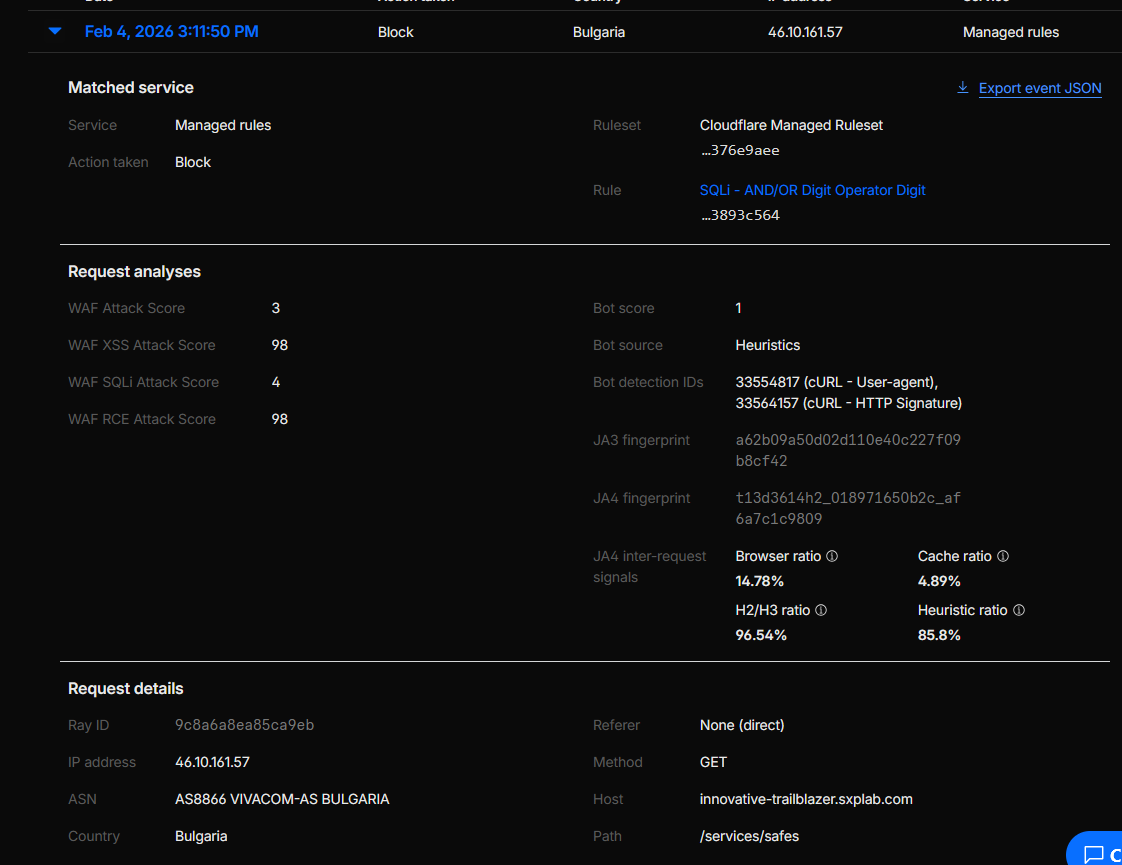This screenshot has height=865, width=1122.
Task: Select the Cloudflare Managed Ruleset name
Action: 791,124
